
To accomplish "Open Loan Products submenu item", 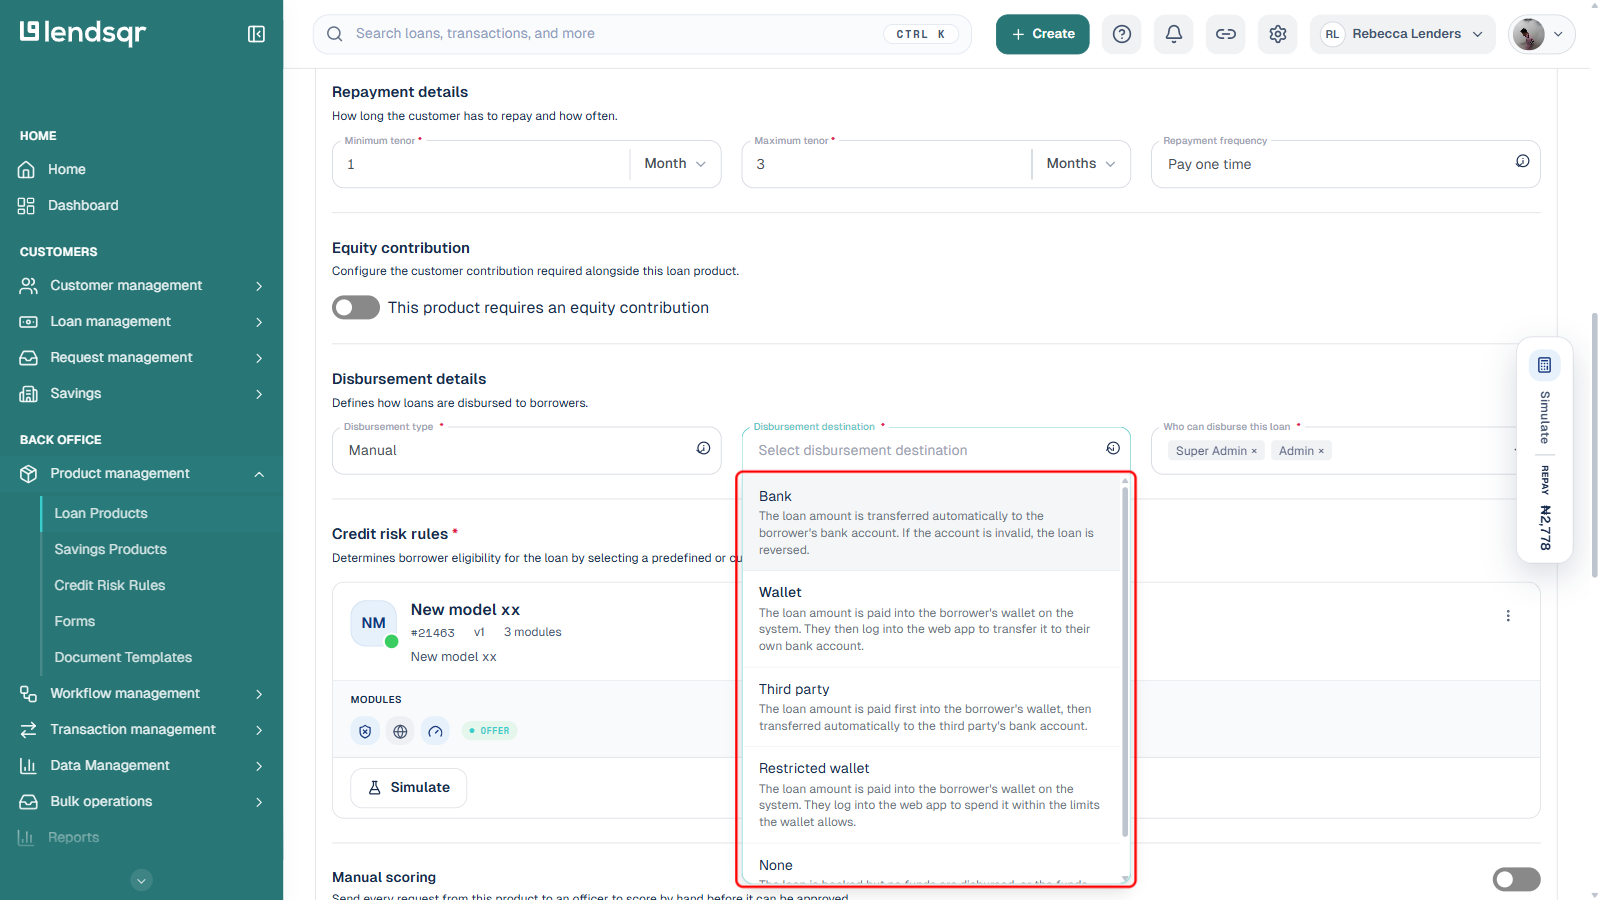I will coord(101,514).
